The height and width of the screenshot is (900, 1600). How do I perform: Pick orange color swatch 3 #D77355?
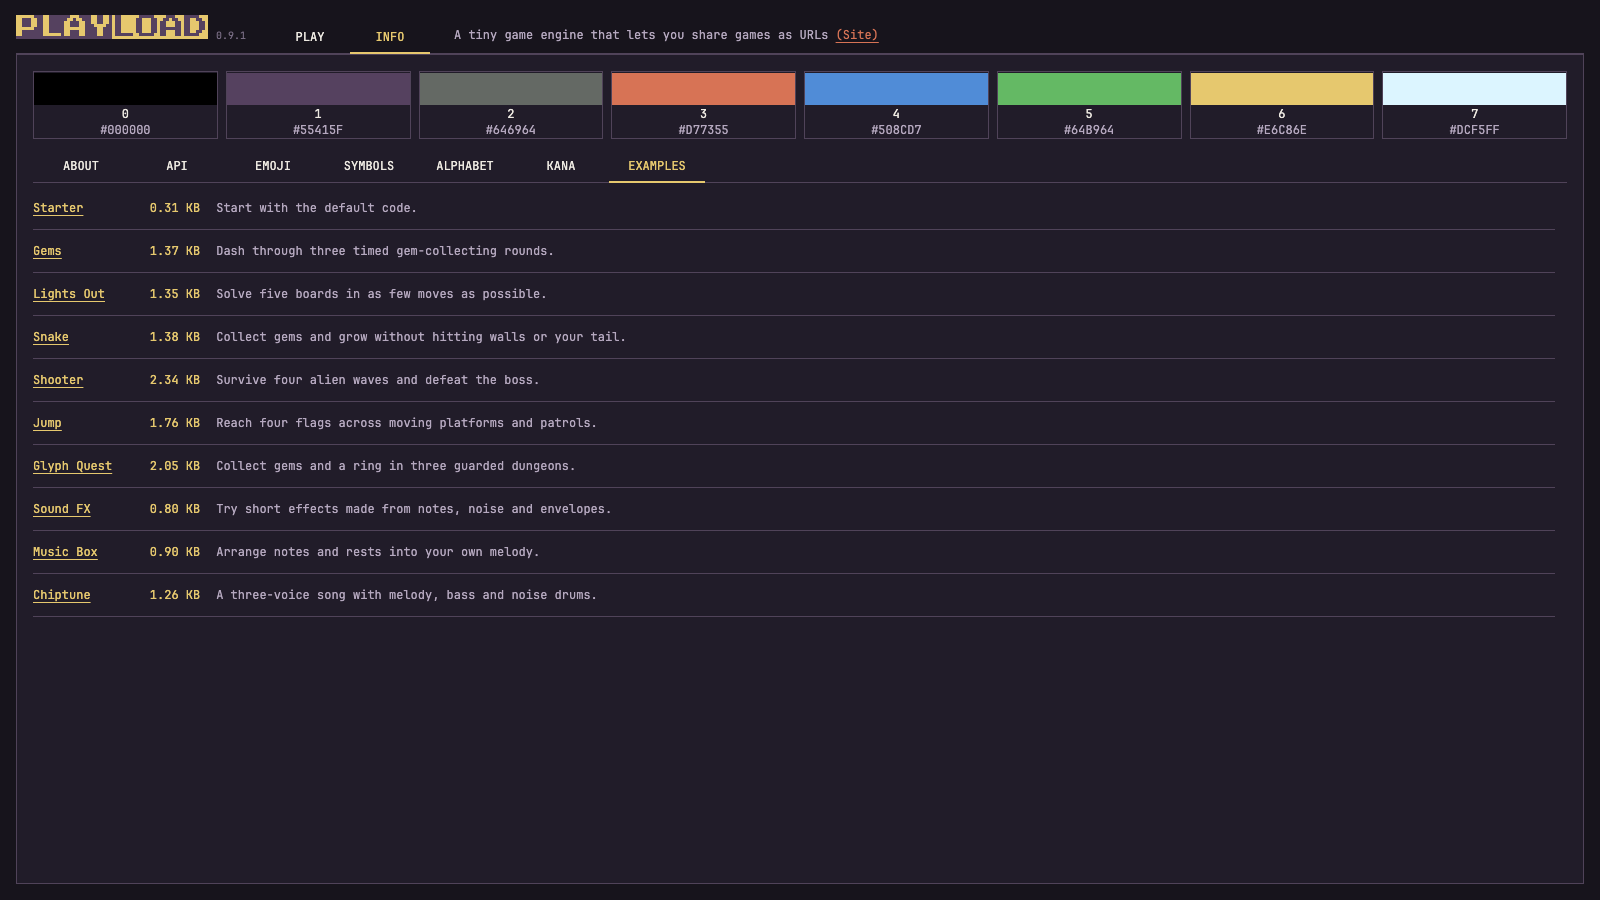pos(703,105)
